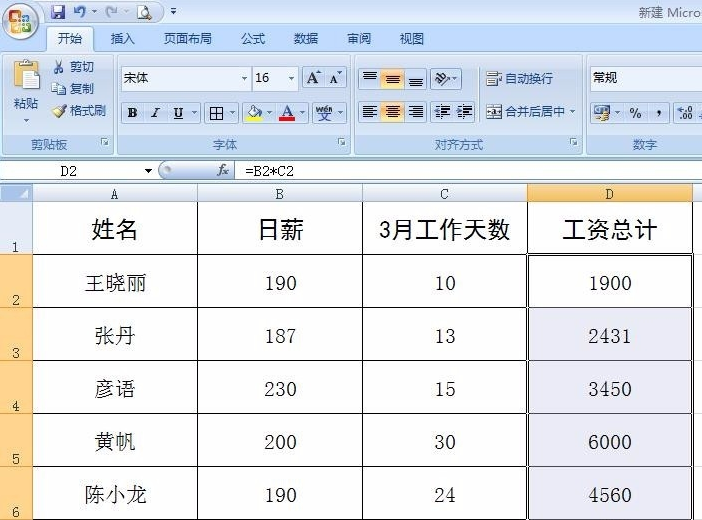Click the Office button logo
The width and height of the screenshot is (702, 520).
20,21
